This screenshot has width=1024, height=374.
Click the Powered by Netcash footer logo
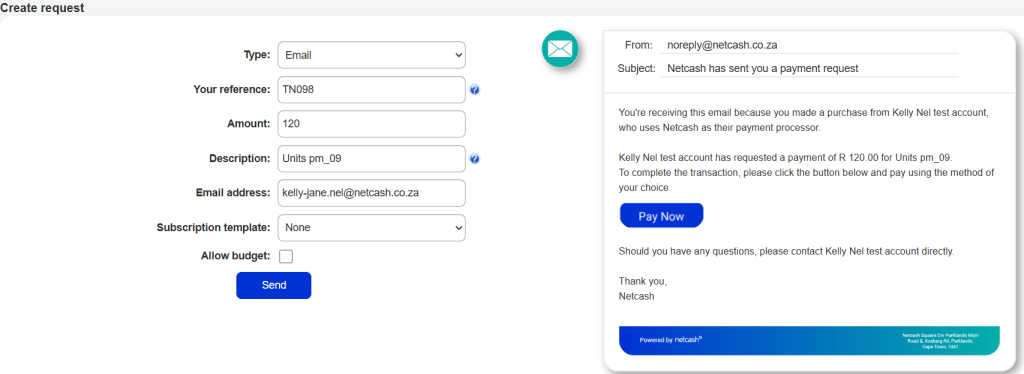coord(671,340)
